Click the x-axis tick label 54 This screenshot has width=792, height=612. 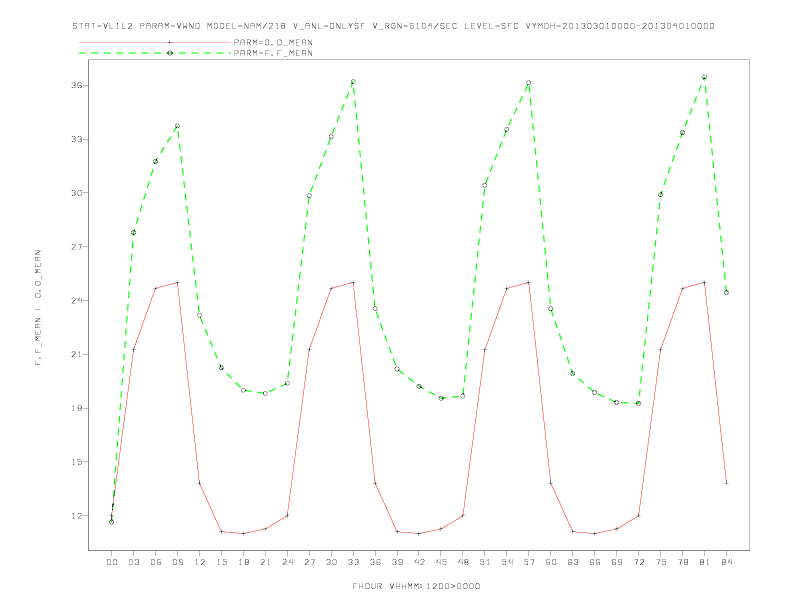coord(507,562)
